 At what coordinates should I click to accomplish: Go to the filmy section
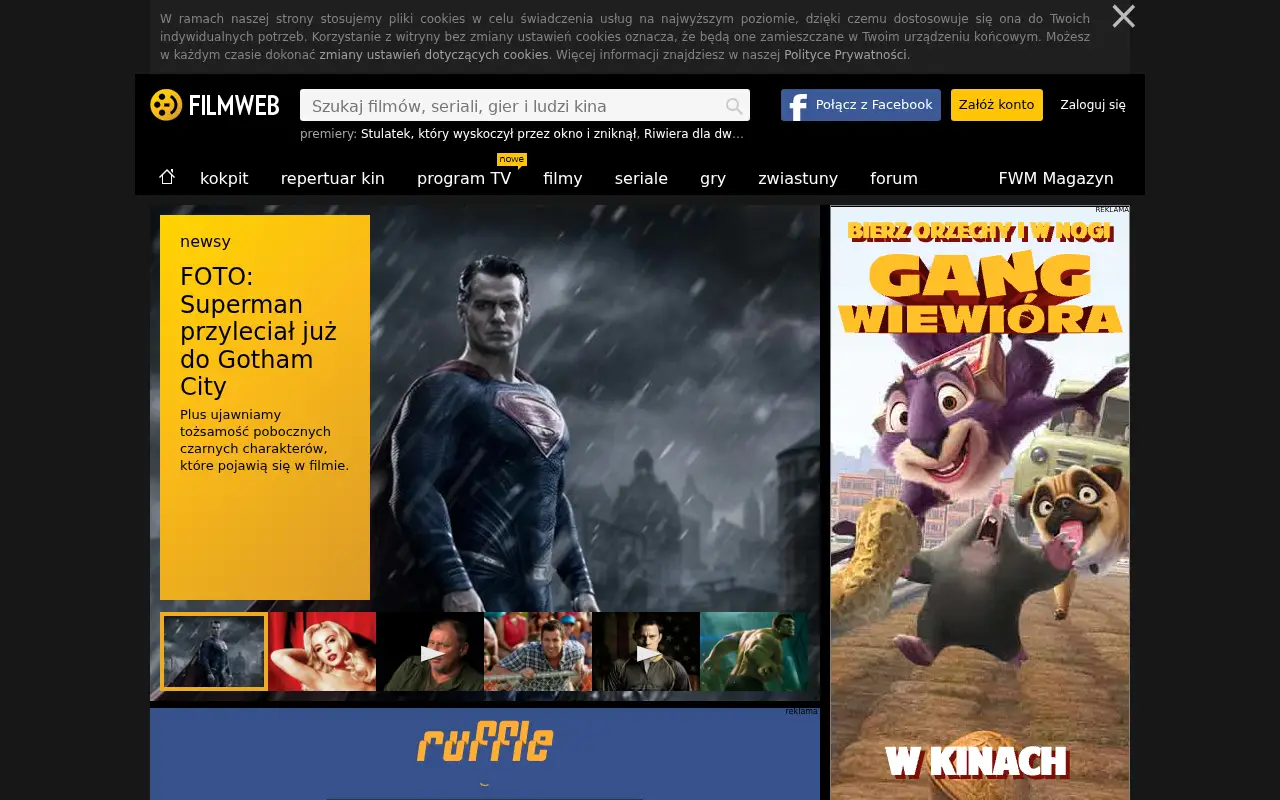coord(563,178)
